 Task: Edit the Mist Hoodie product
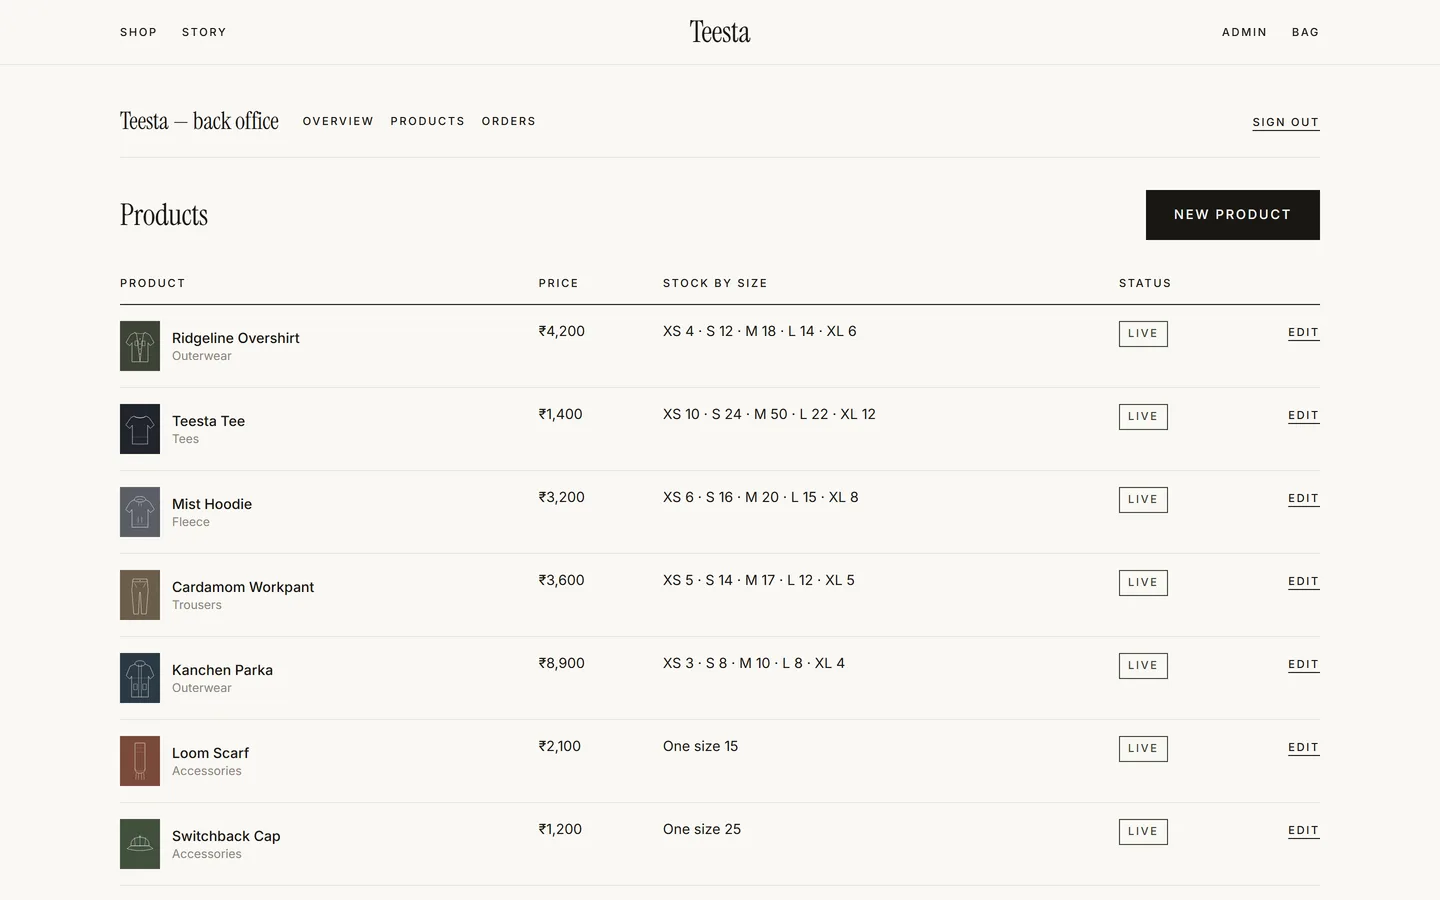point(1304,499)
